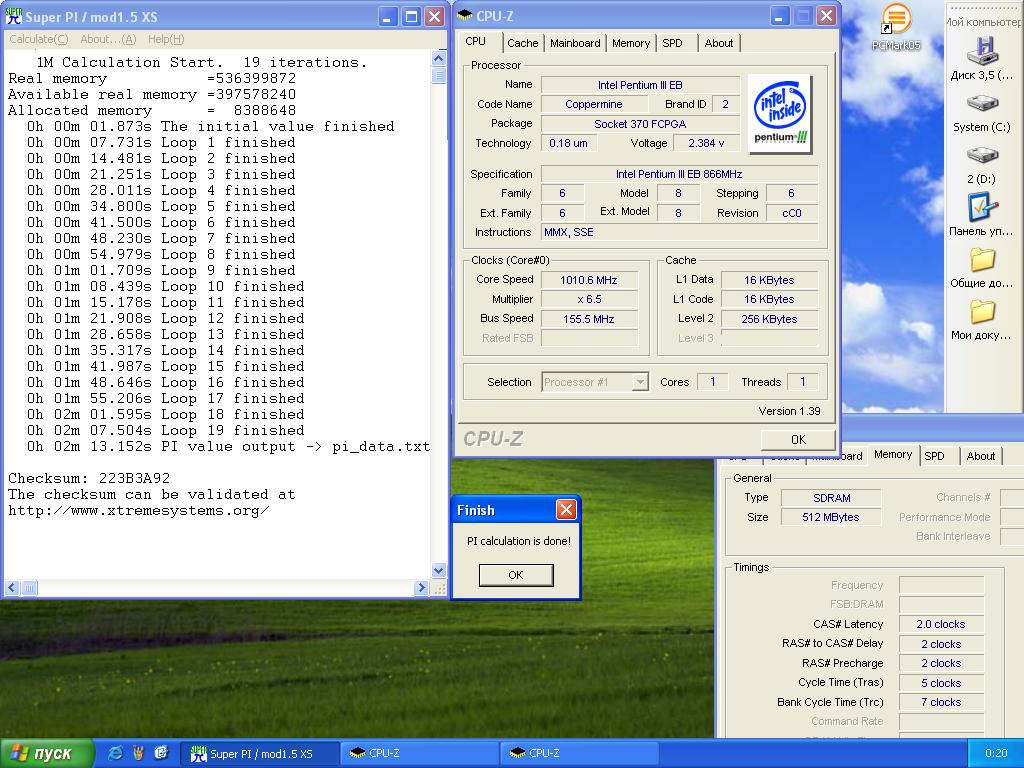Viewport: 1024px width, 768px height.
Task: Open the Calculate(C) menu
Action: pyautogui.click(x=39, y=39)
